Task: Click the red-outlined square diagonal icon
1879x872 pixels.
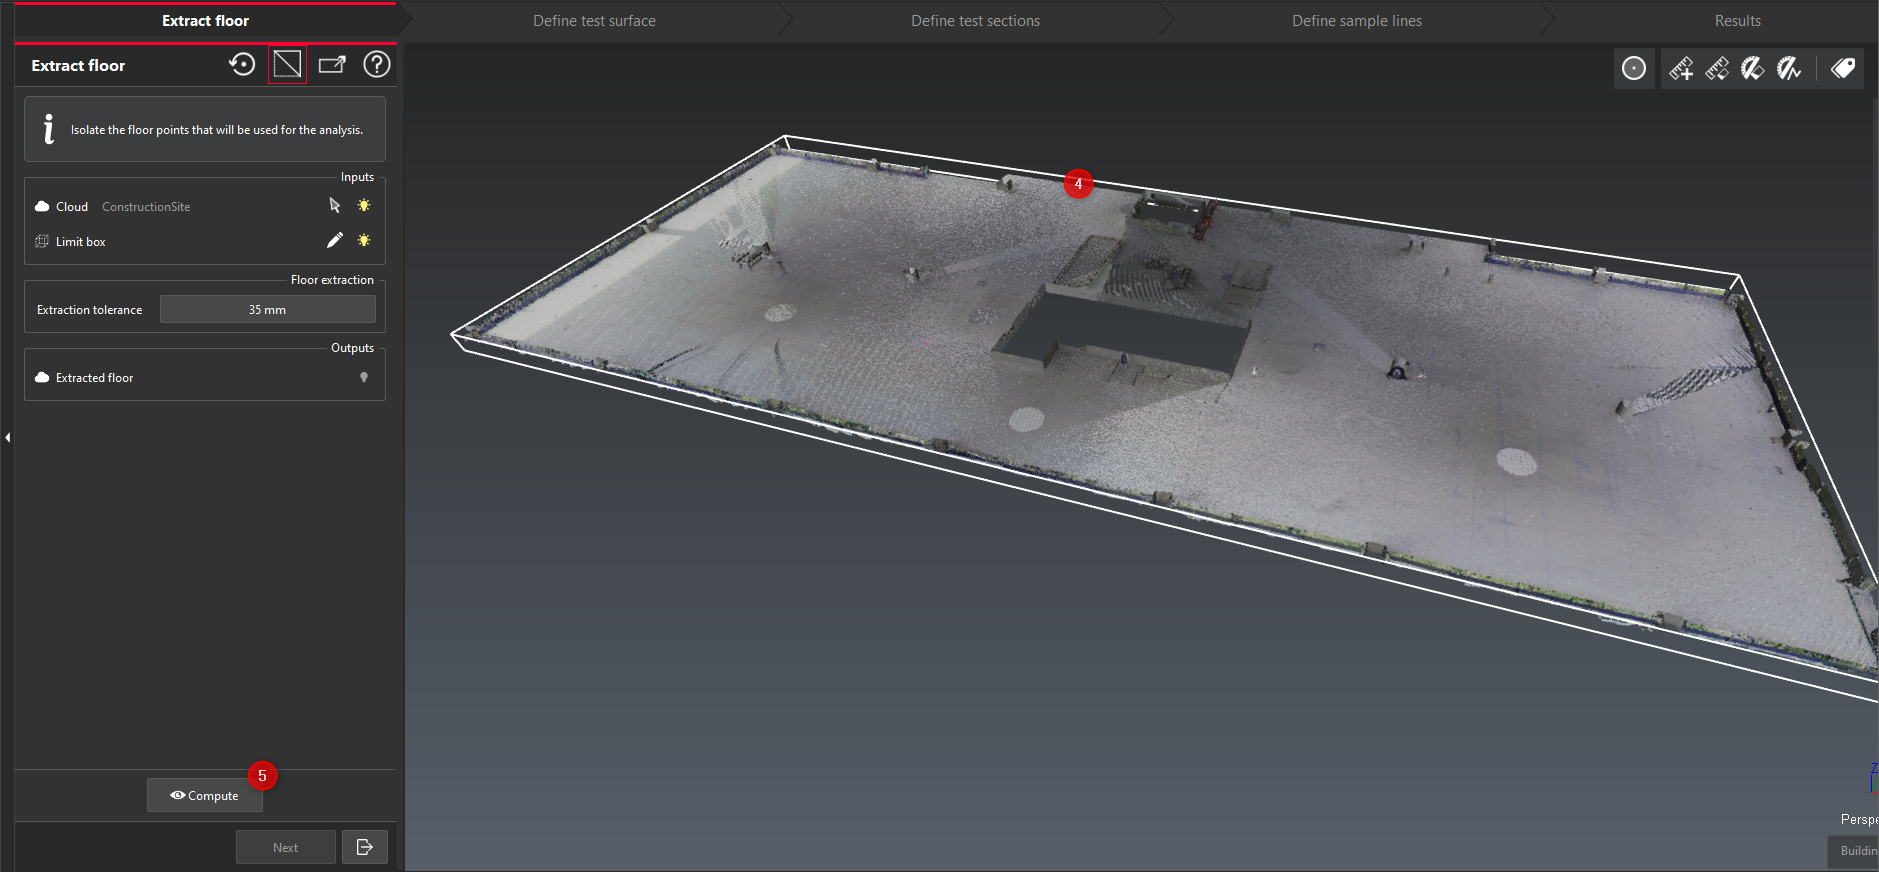Action: [287, 65]
